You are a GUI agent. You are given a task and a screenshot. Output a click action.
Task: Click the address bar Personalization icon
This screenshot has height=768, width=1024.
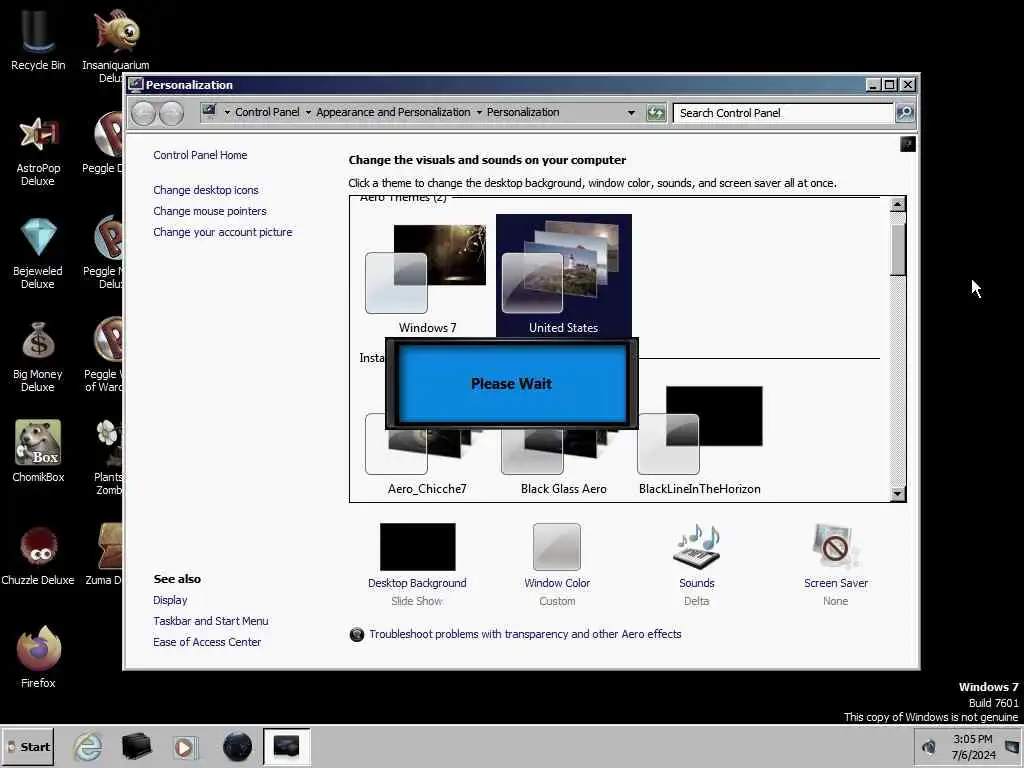click(209, 112)
